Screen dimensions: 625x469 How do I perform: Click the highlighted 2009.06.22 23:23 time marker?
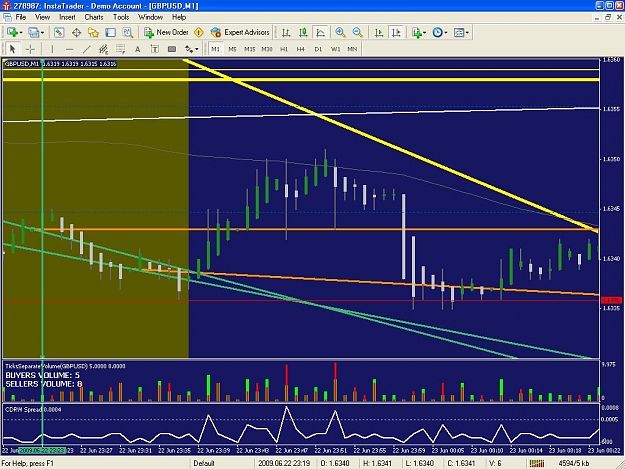click(43, 450)
